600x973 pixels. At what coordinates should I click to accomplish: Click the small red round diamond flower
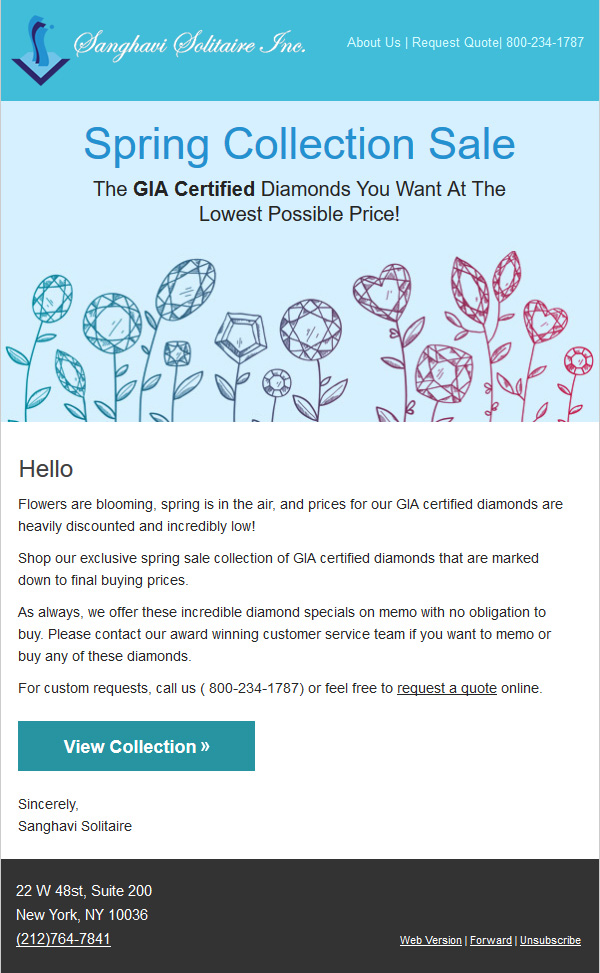tap(578, 361)
